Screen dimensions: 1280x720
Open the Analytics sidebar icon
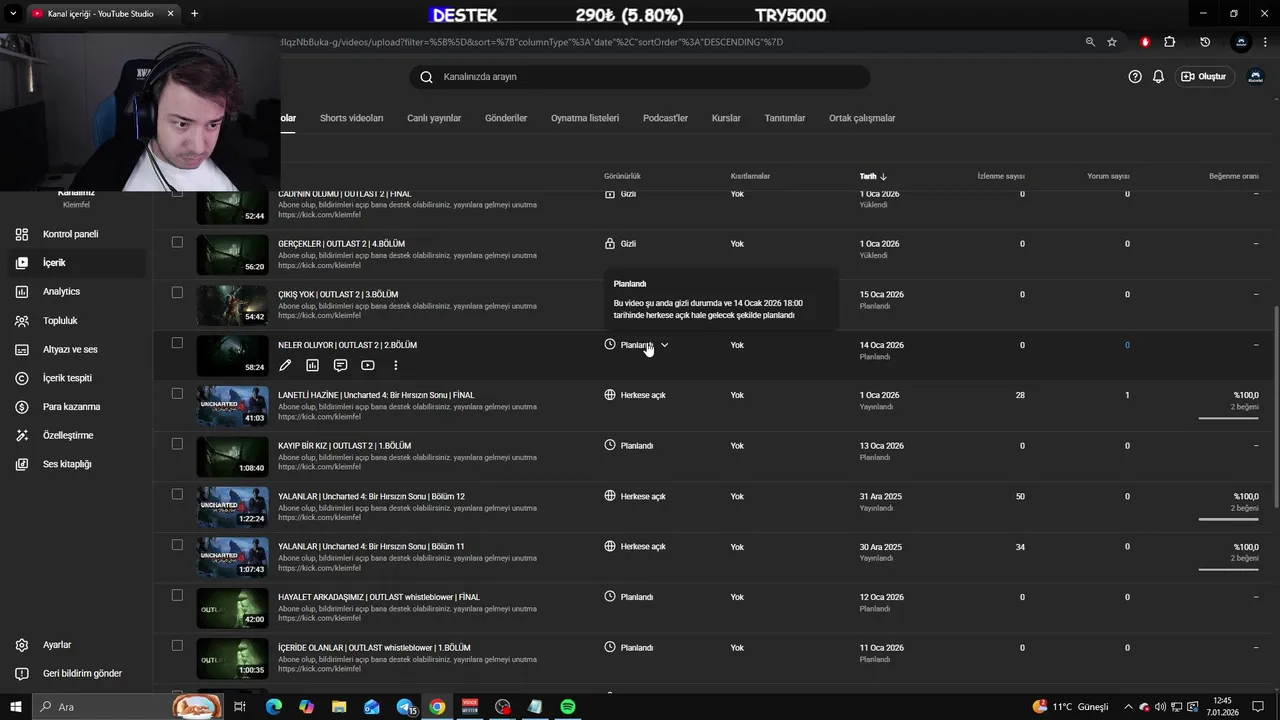point(22,292)
